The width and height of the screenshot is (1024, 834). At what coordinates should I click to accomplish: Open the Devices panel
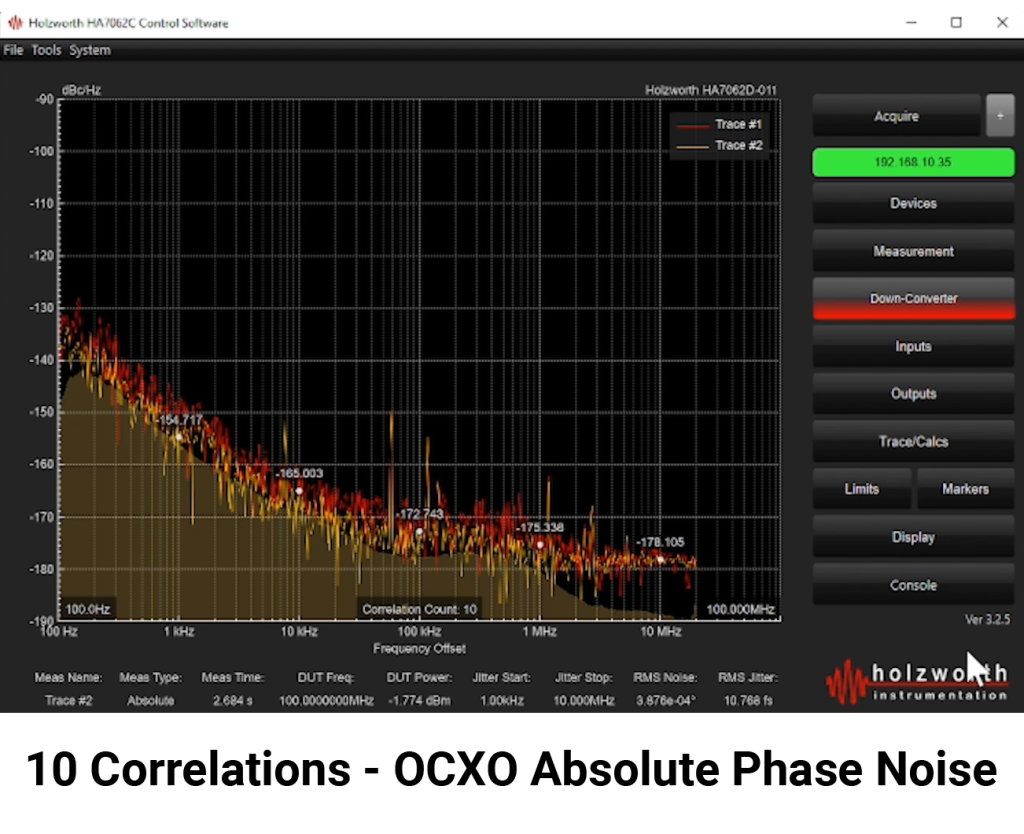pyautogui.click(x=913, y=203)
